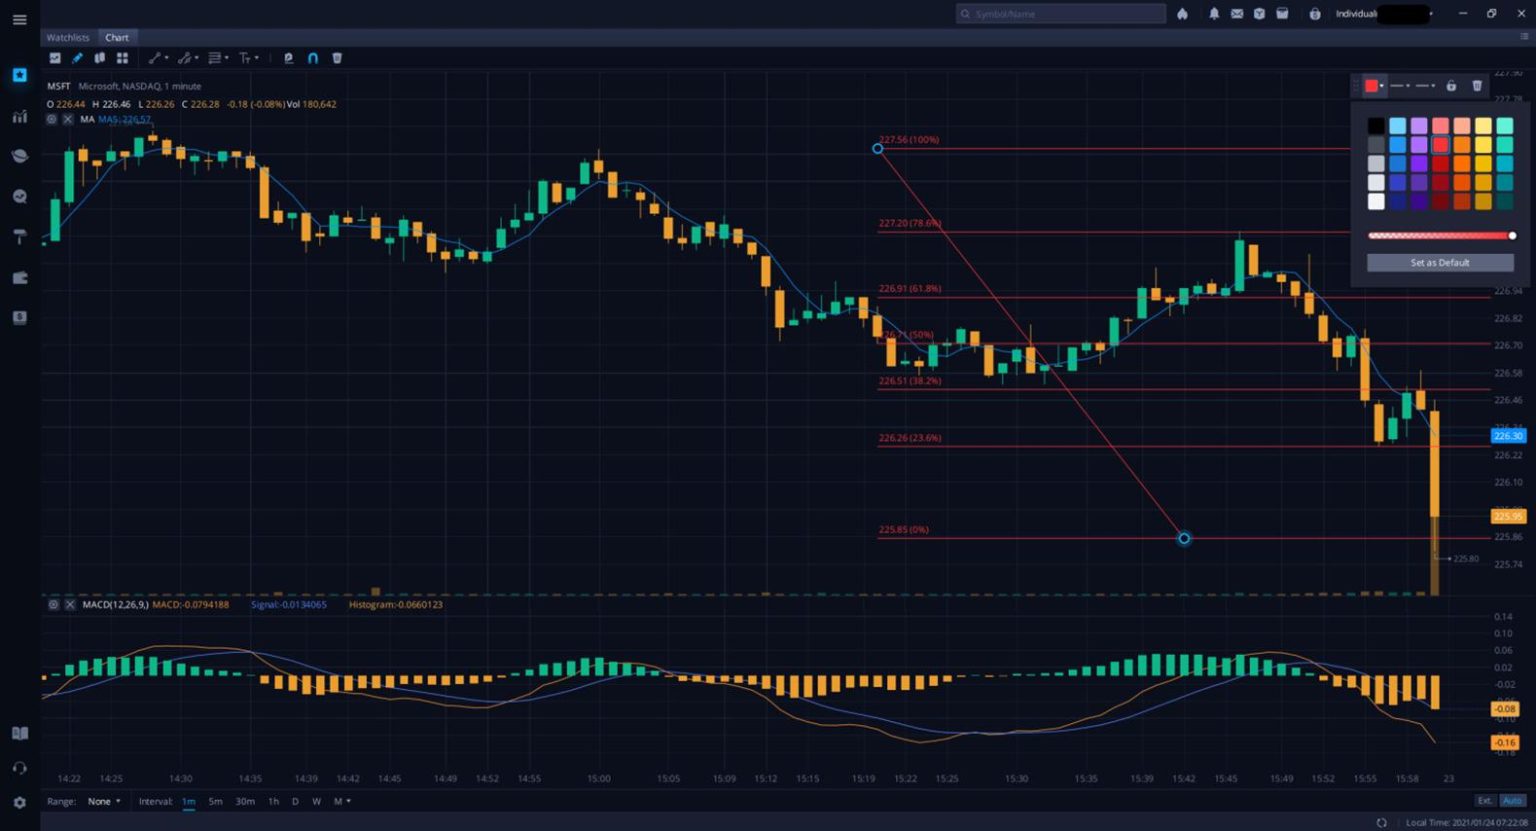Select the Chart tab

pos(117,37)
